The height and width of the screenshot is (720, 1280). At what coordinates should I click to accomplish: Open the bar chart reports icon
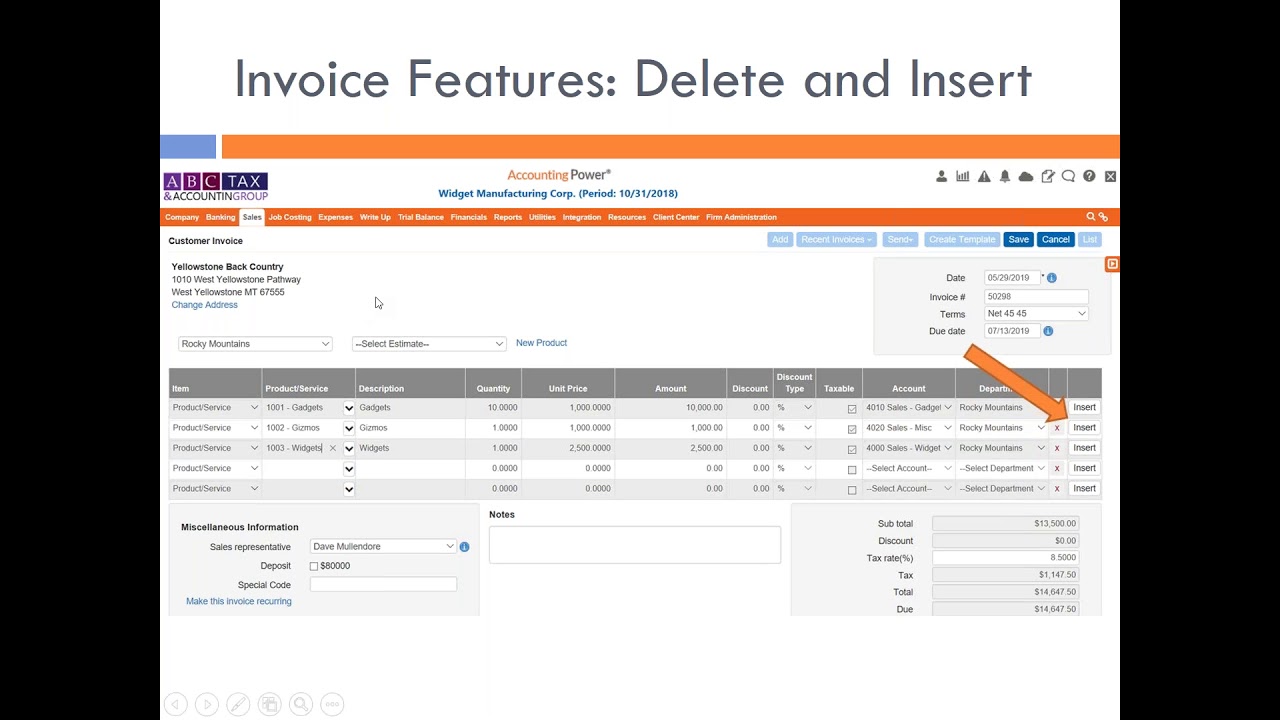tap(962, 176)
